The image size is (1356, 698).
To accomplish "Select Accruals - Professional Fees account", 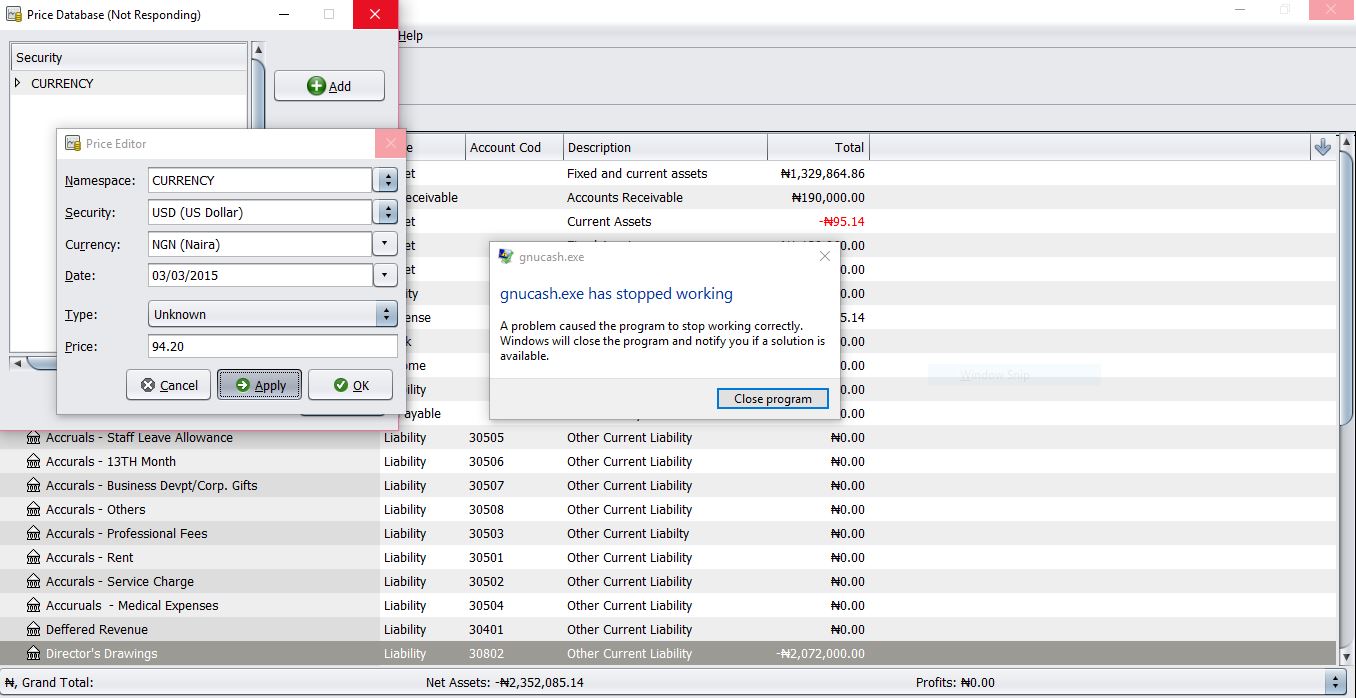I will [x=127, y=534].
